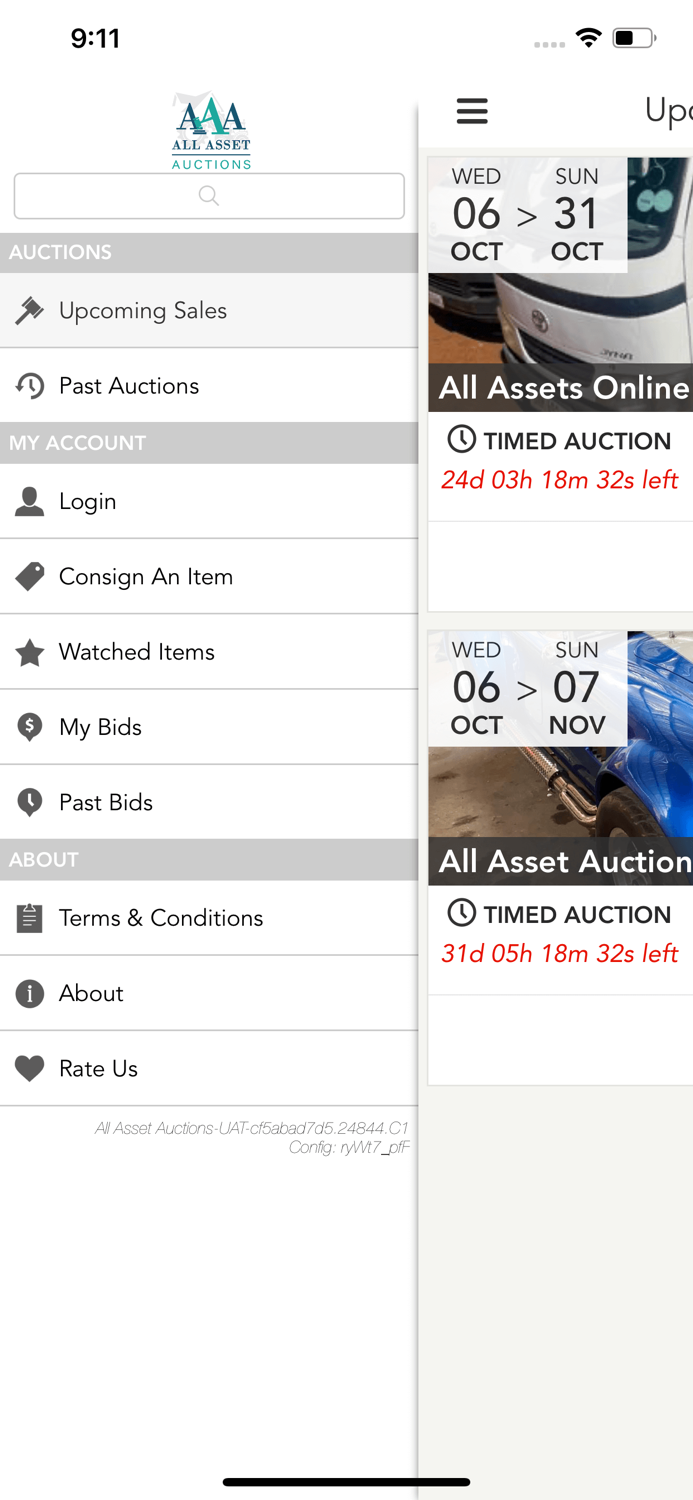Click the Login person icon

pyautogui.click(x=30, y=501)
